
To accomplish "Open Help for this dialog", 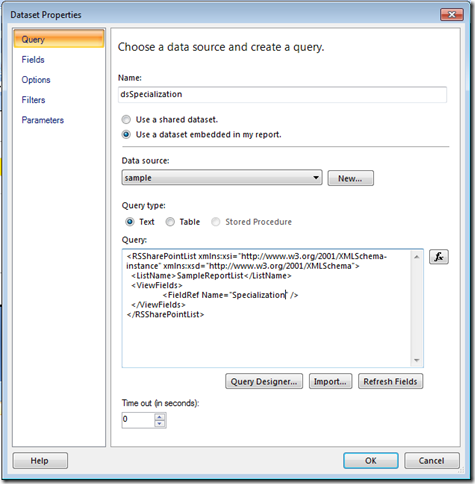I will (40, 461).
